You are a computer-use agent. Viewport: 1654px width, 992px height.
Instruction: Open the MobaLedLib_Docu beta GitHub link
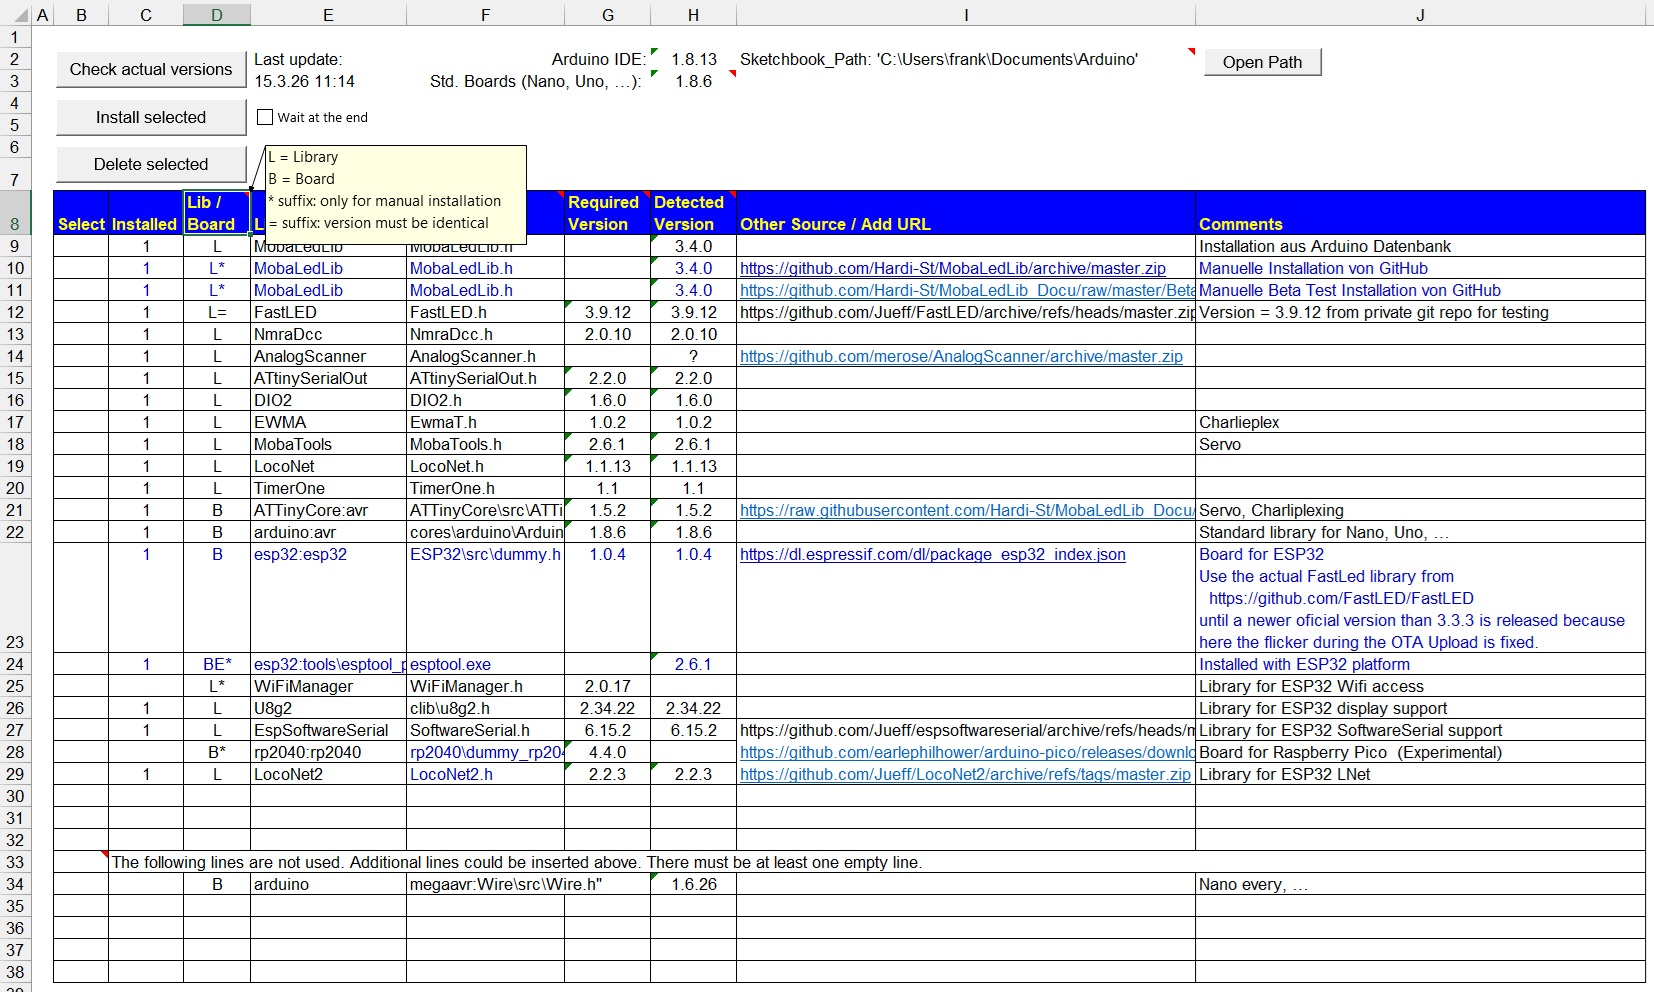click(966, 290)
